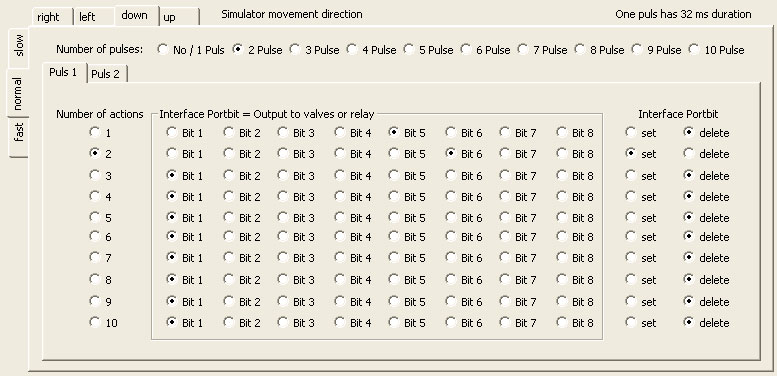Select Bit 6 in action row 2
777x376 pixels.
pyautogui.click(x=450, y=154)
